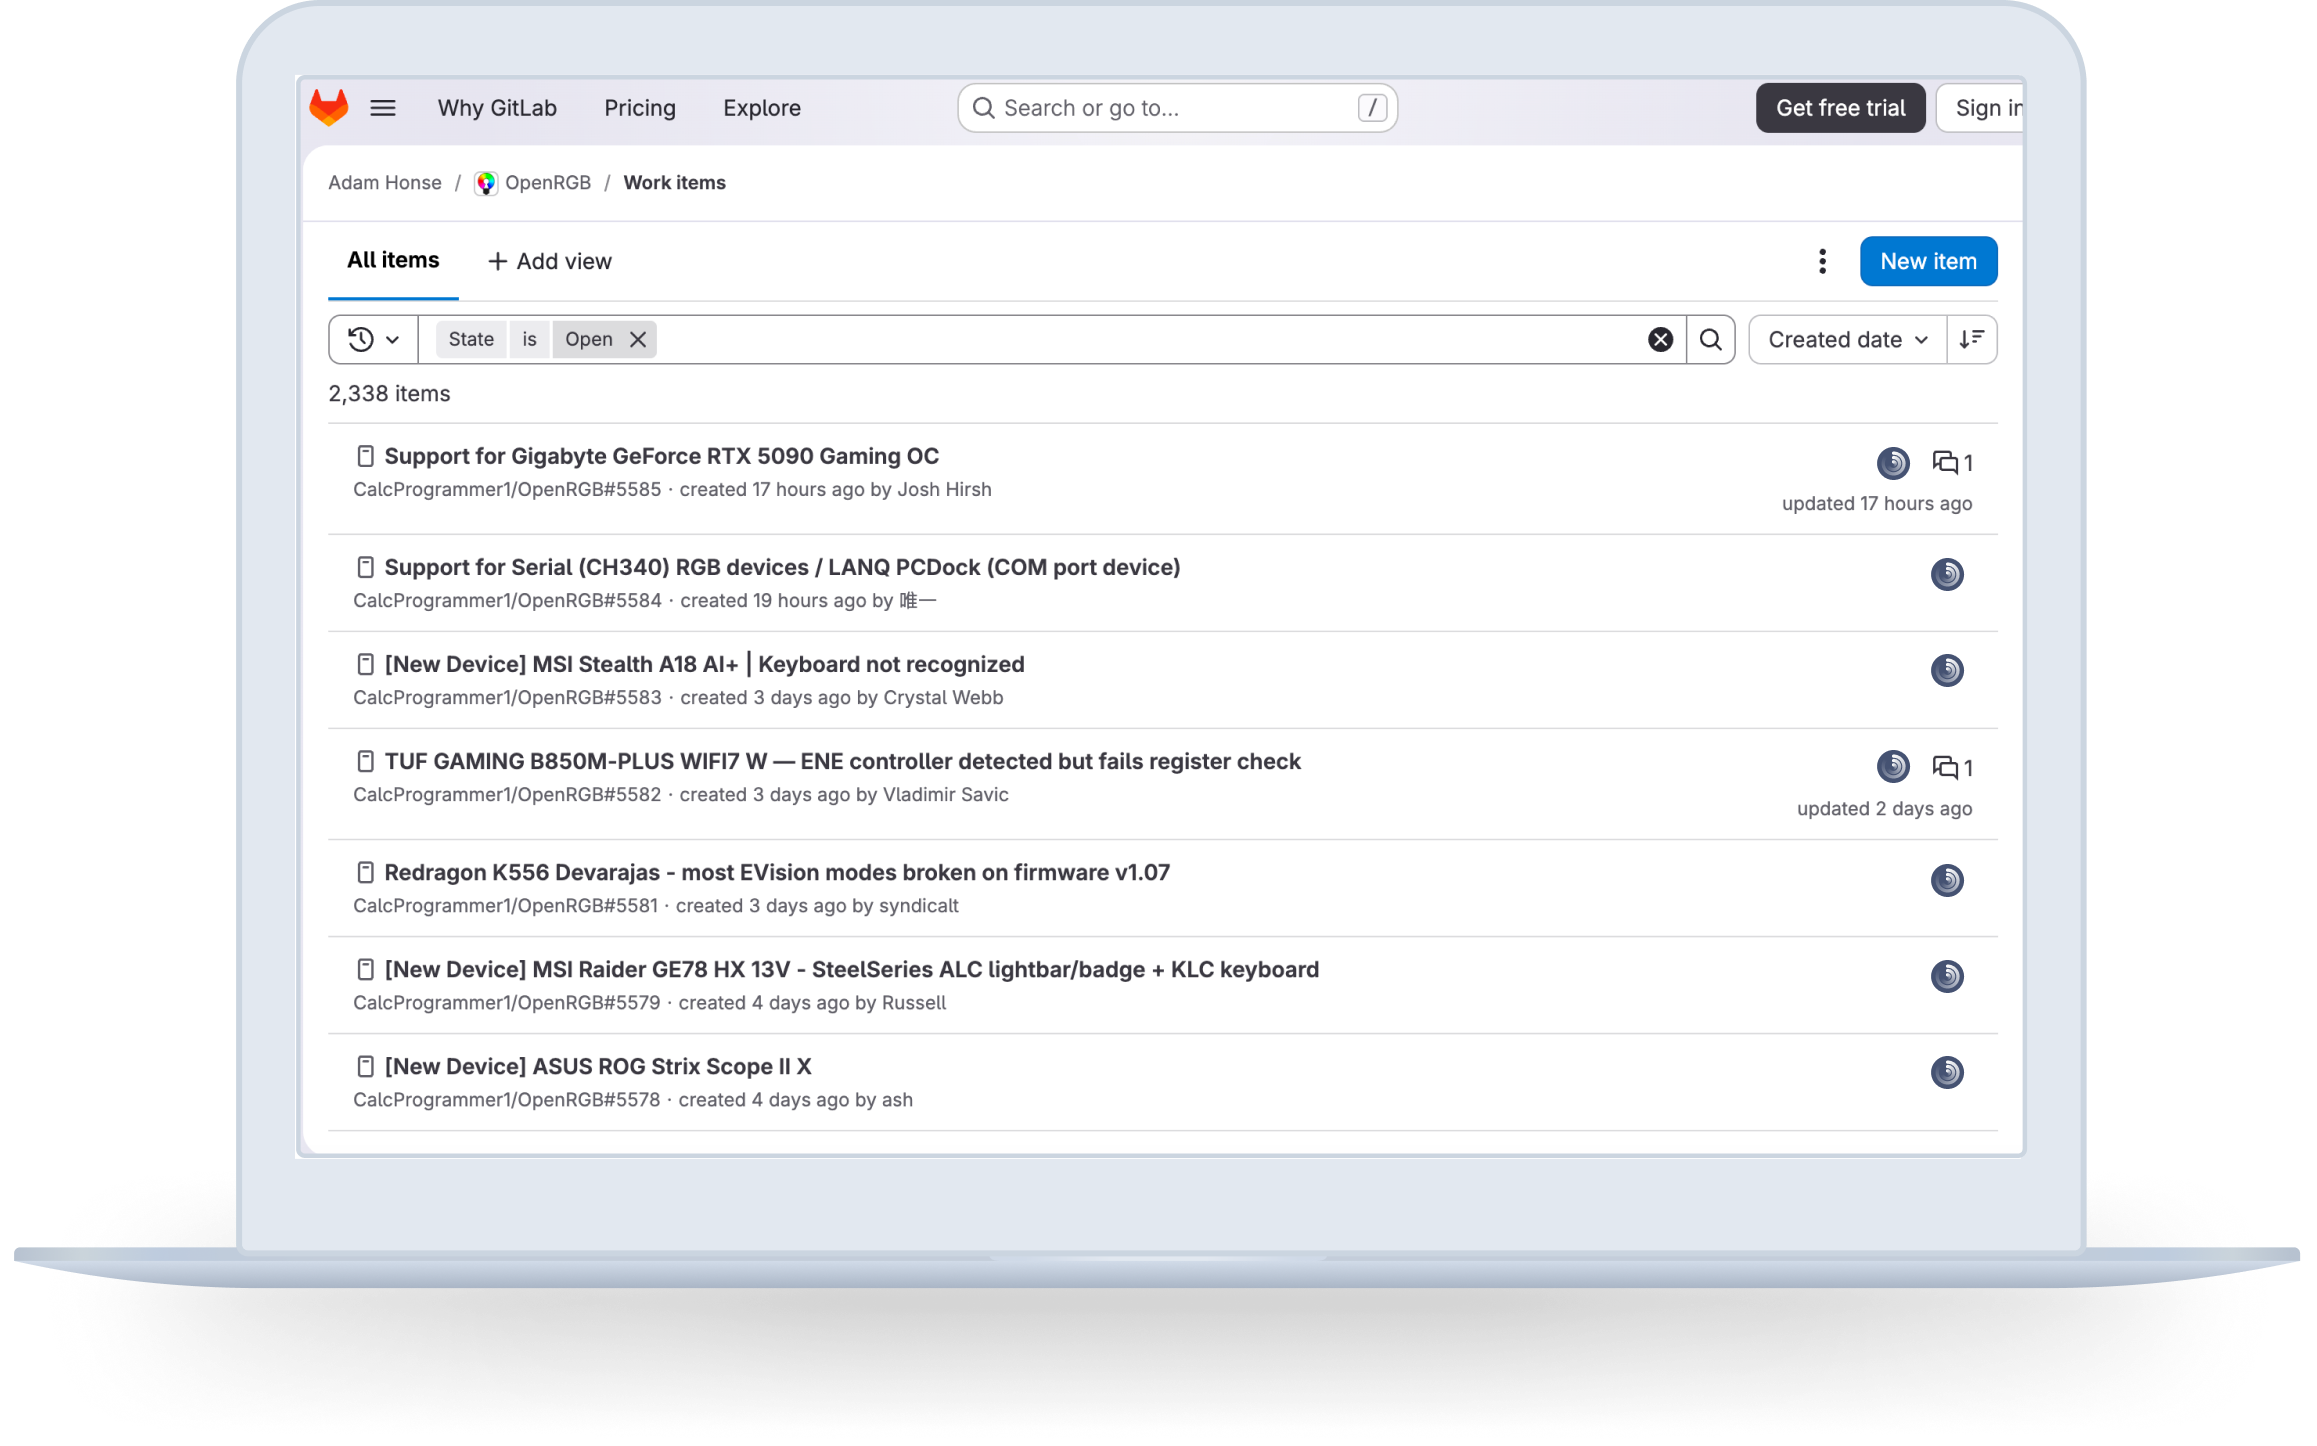This screenshot has height=1446, width=2317.
Task: Clear all filters with the circle X
Action: click(x=1660, y=340)
